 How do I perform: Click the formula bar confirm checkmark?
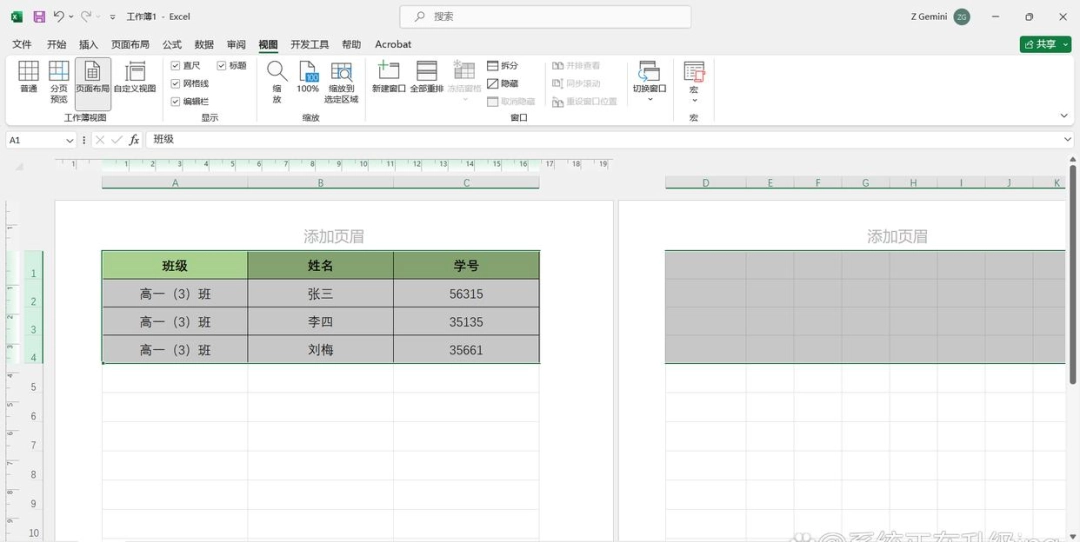coord(116,140)
